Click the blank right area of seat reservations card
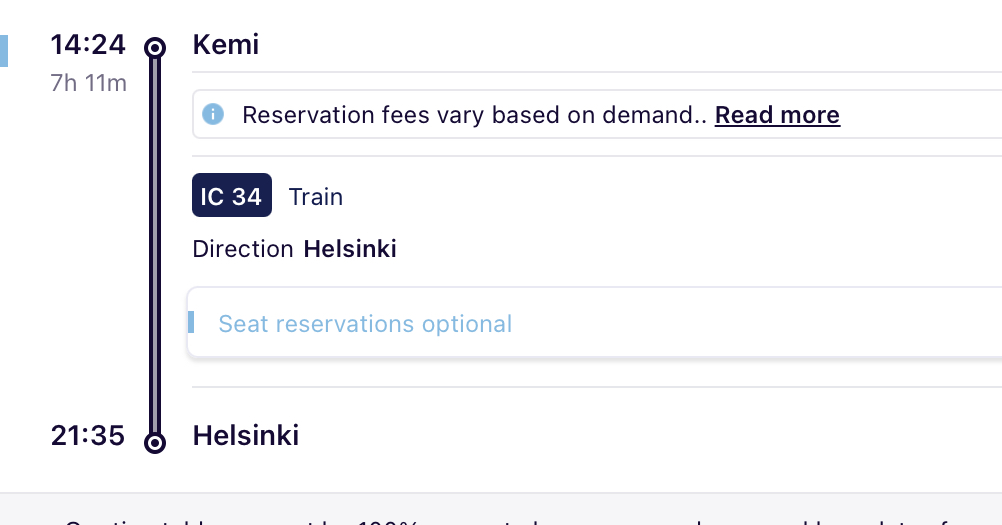 click(767, 323)
